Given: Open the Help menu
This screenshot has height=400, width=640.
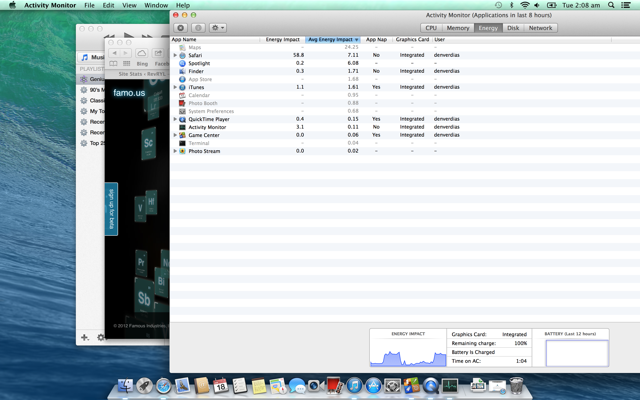Looking at the screenshot, I should pos(183,5).
